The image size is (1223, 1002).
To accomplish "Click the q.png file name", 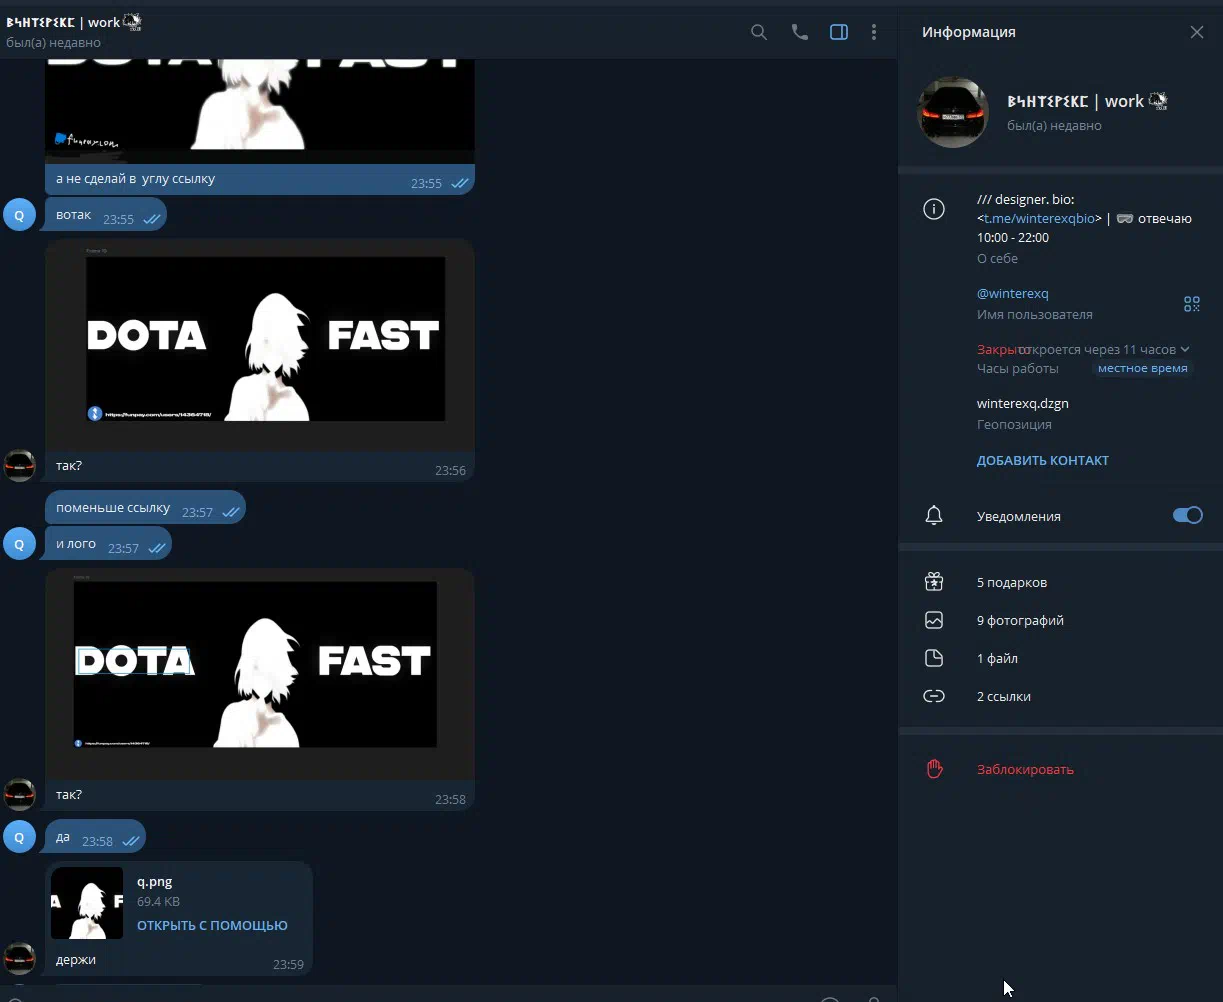I will (154, 881).
